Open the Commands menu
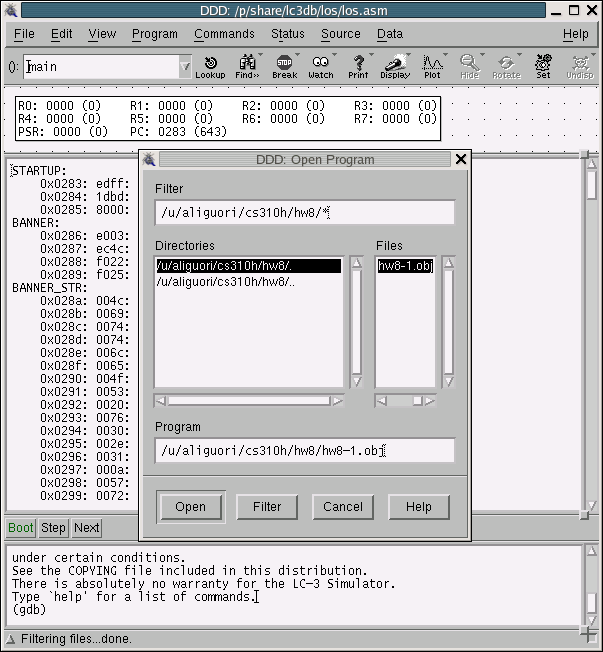 (224, 34)
